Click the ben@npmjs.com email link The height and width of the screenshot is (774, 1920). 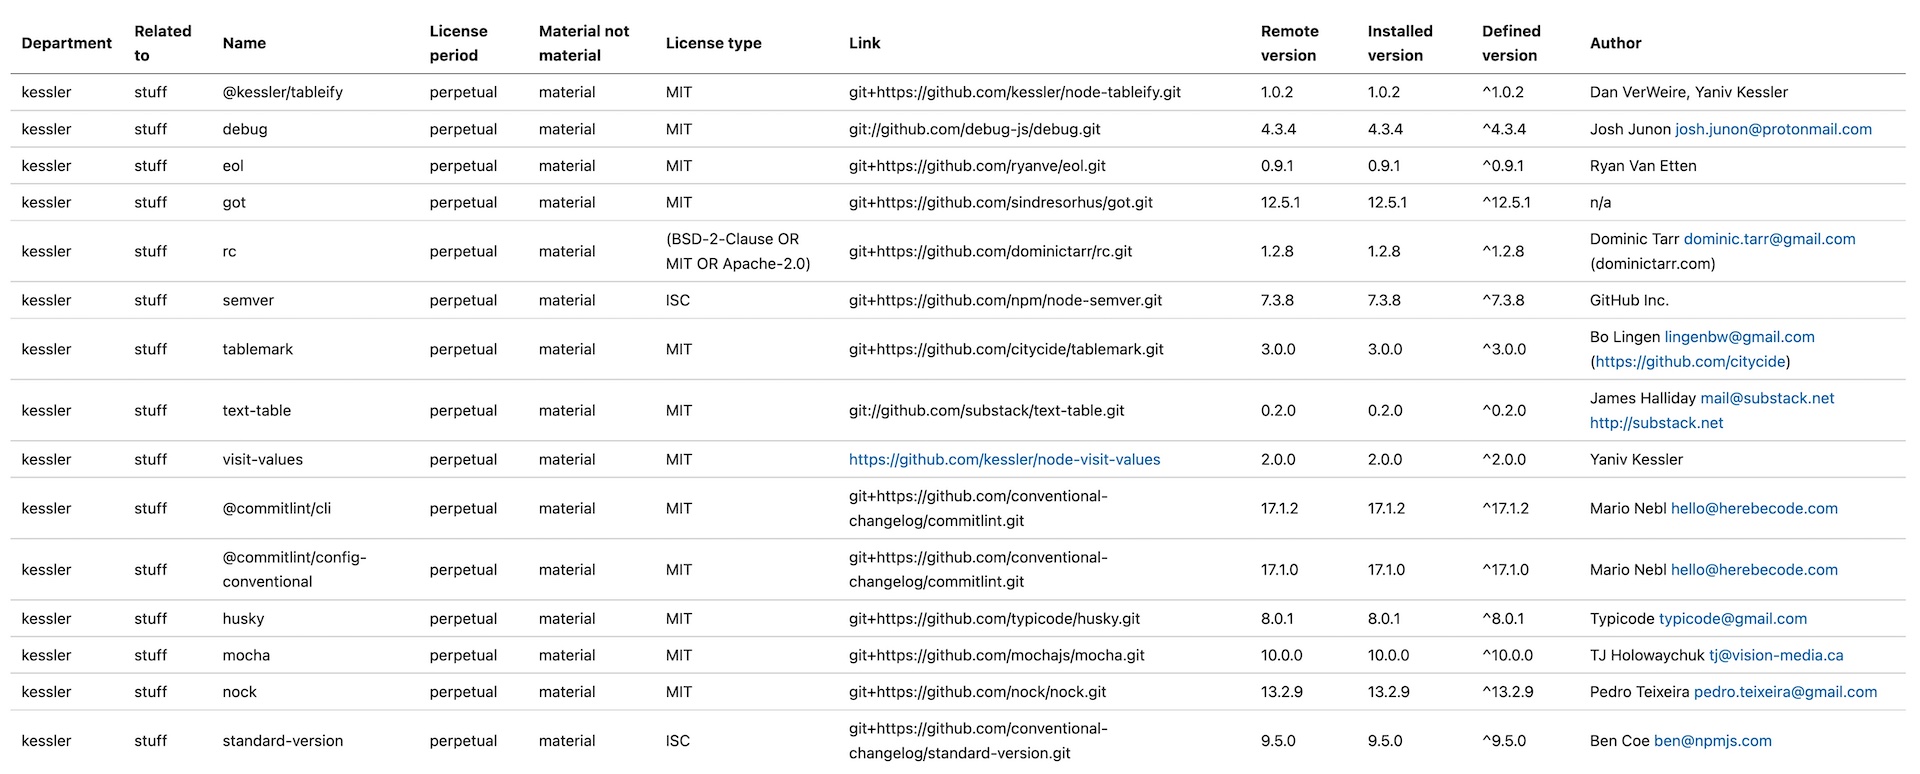coord(1712,741)
